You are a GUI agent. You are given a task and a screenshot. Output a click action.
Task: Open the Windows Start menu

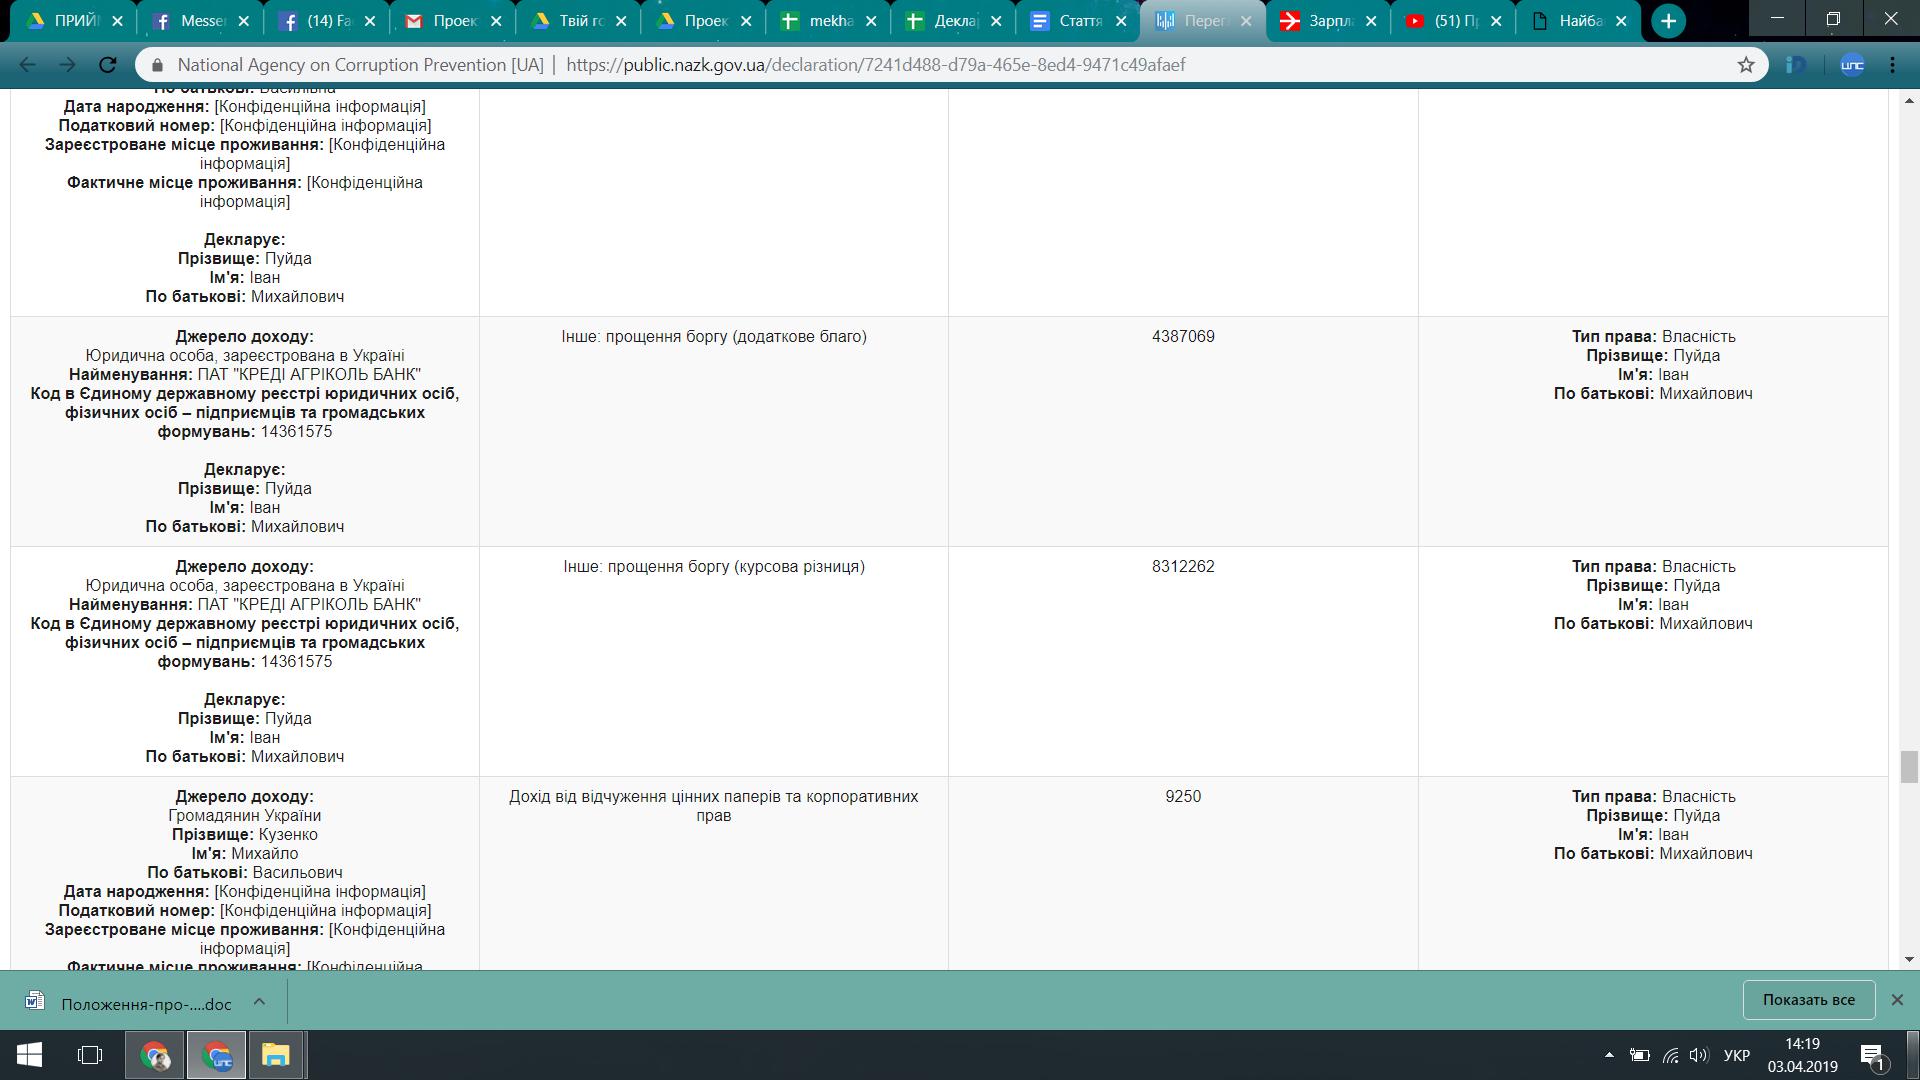click(29, 1055)
